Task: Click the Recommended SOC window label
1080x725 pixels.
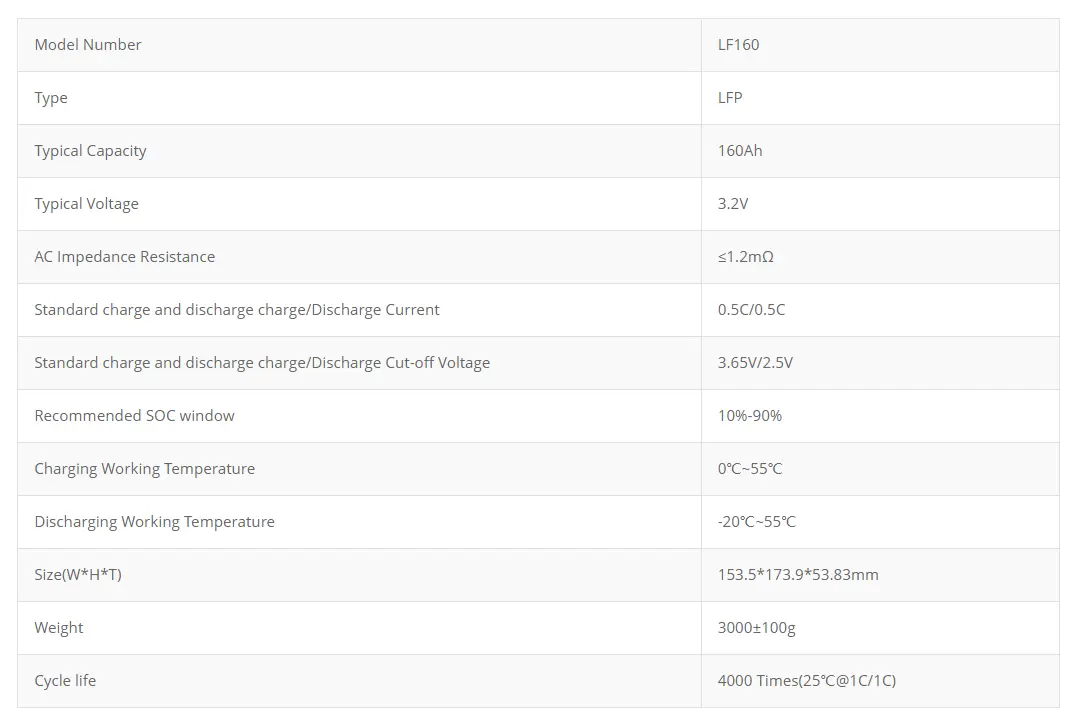Action: coord(134,416)
